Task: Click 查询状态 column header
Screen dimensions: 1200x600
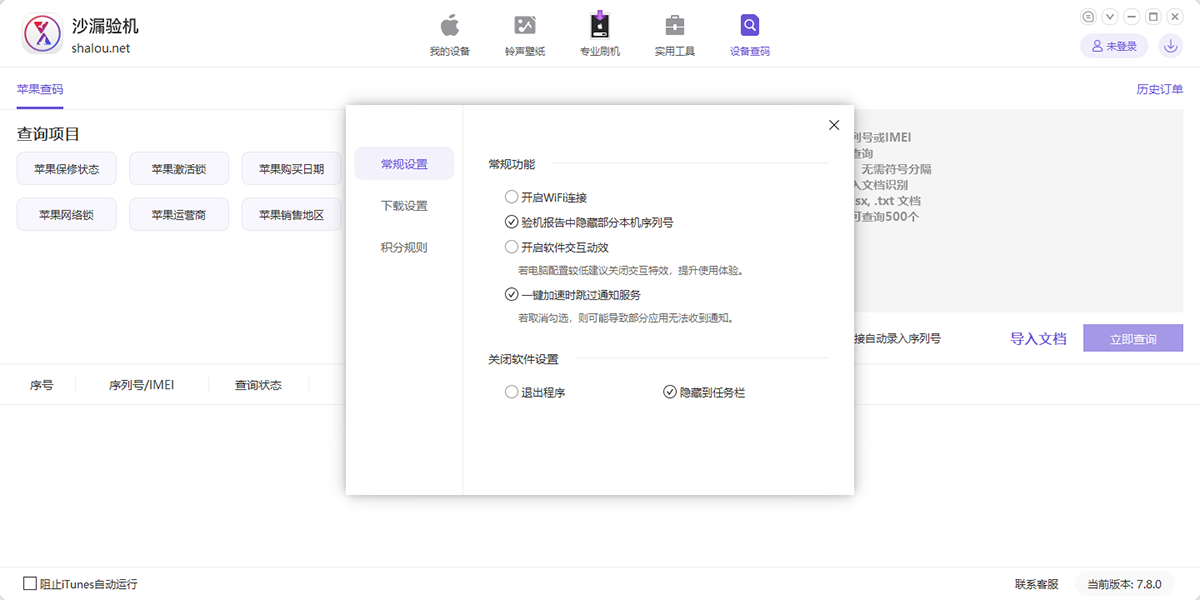Action: point(258,384)
